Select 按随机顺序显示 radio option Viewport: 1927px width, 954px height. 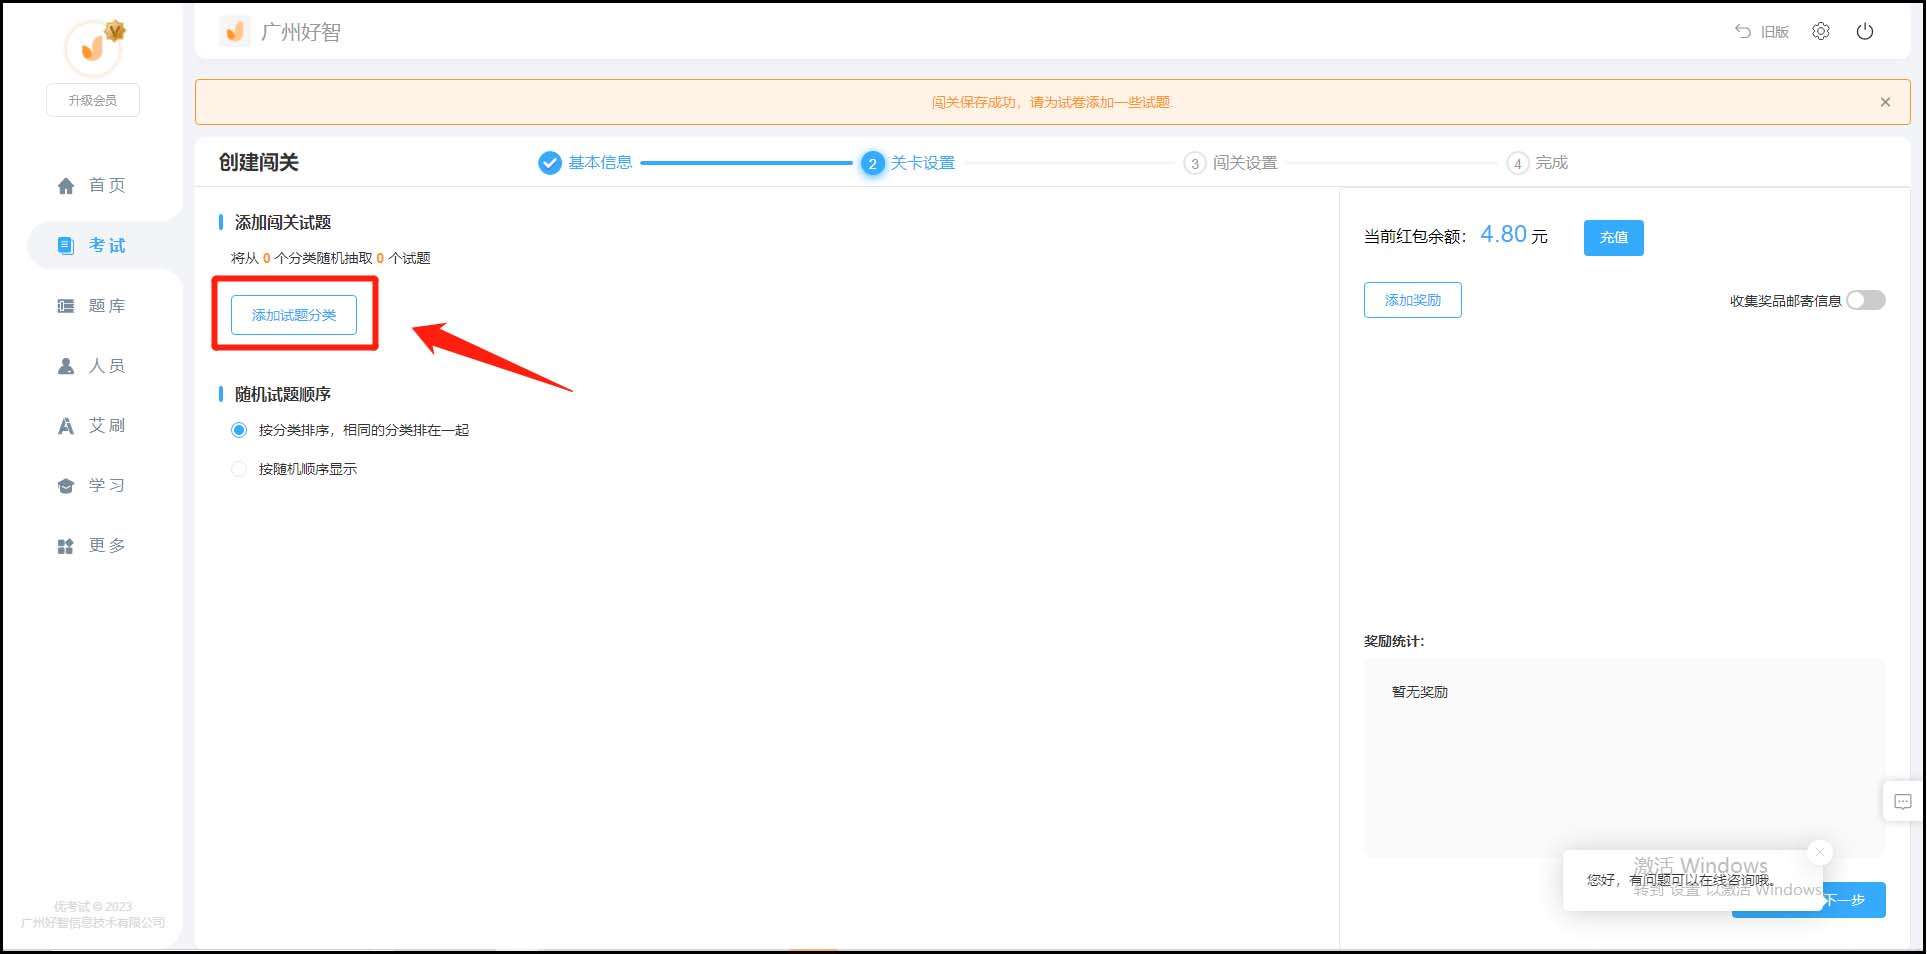click(x=239, y=469)
